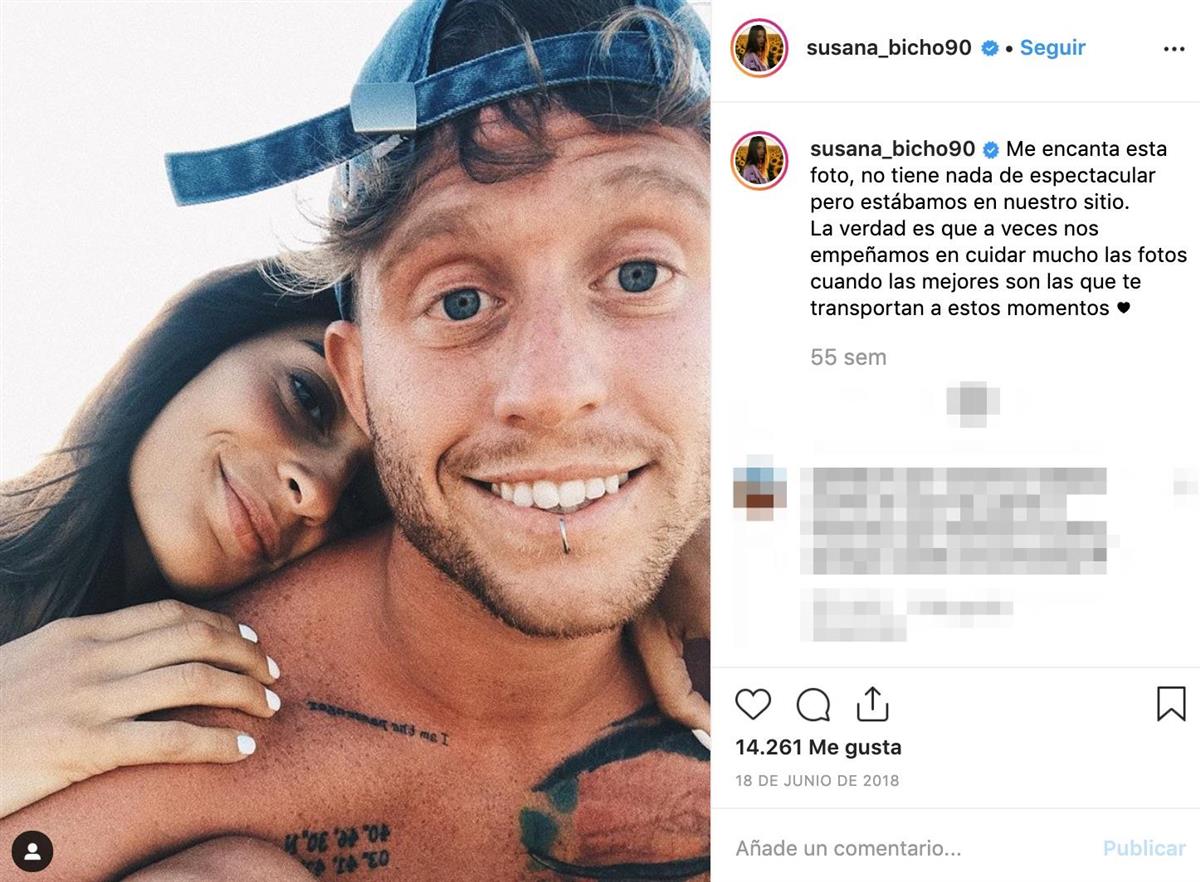Open susana_bicho90 username in caption
This screenshot has width=1200, height=882.
pos(892,150)
